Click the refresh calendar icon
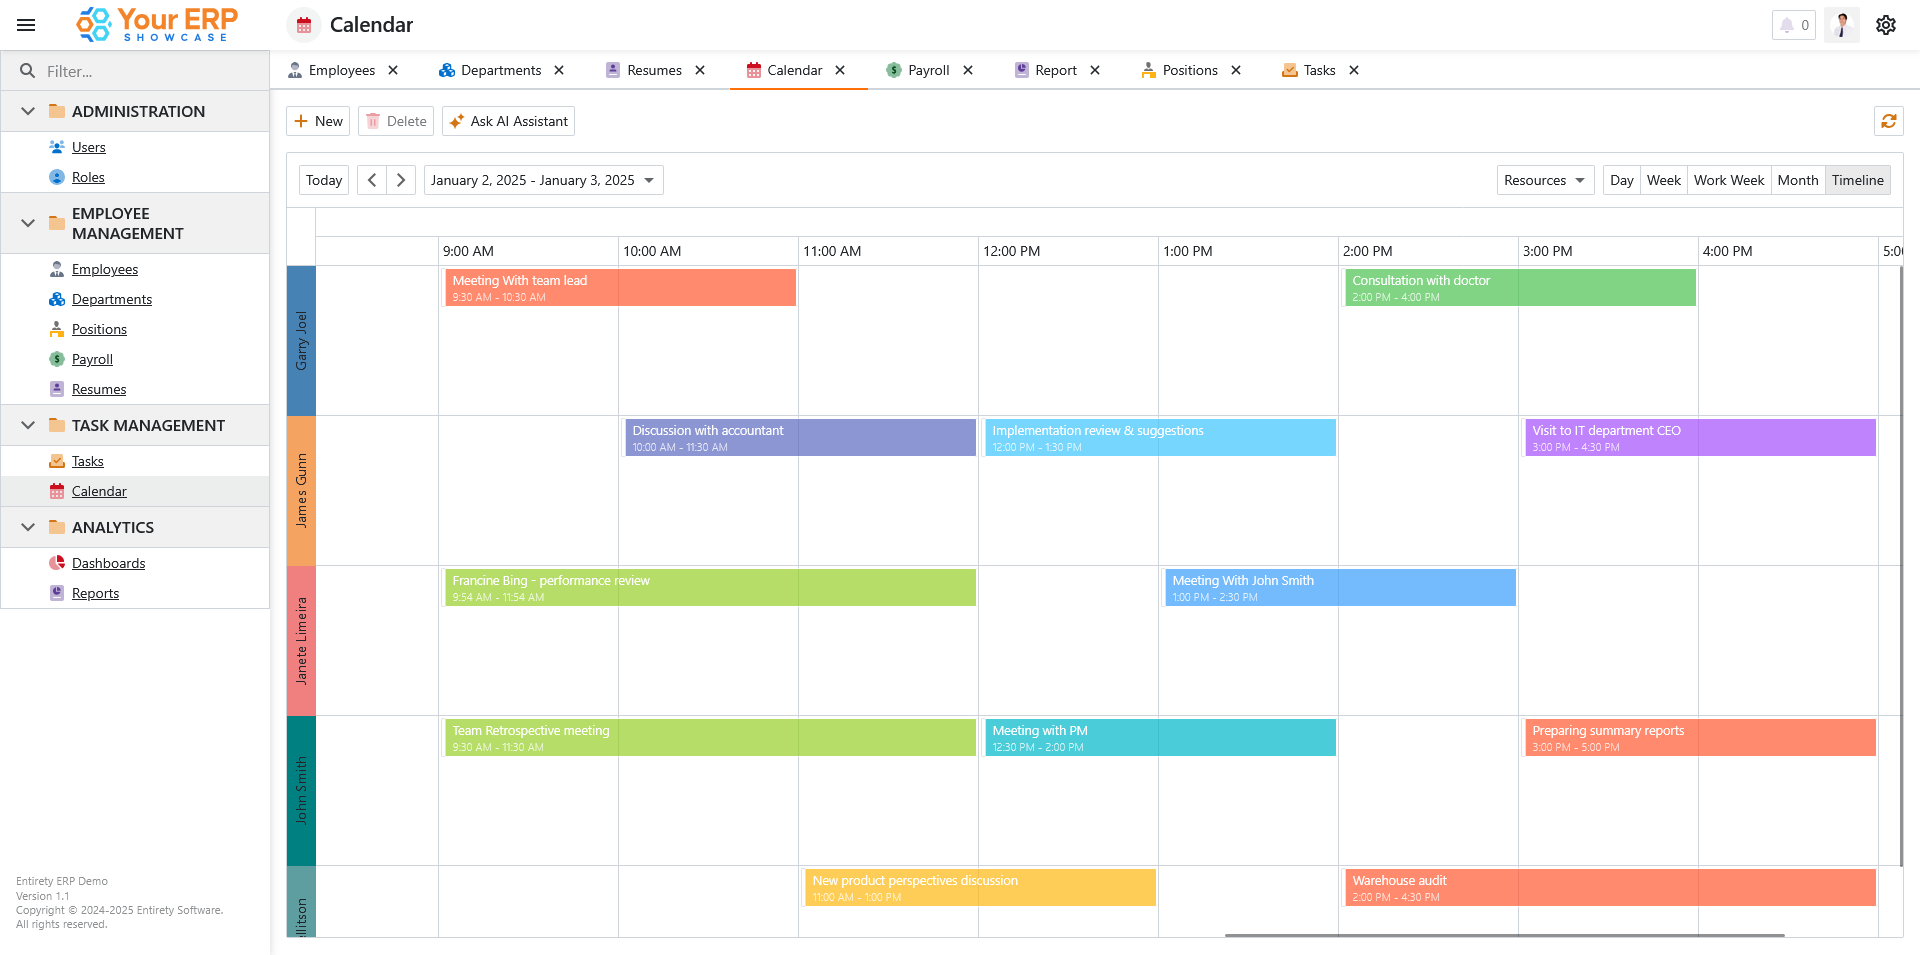Screen dimensions: 1920x955 [1888, 121]
